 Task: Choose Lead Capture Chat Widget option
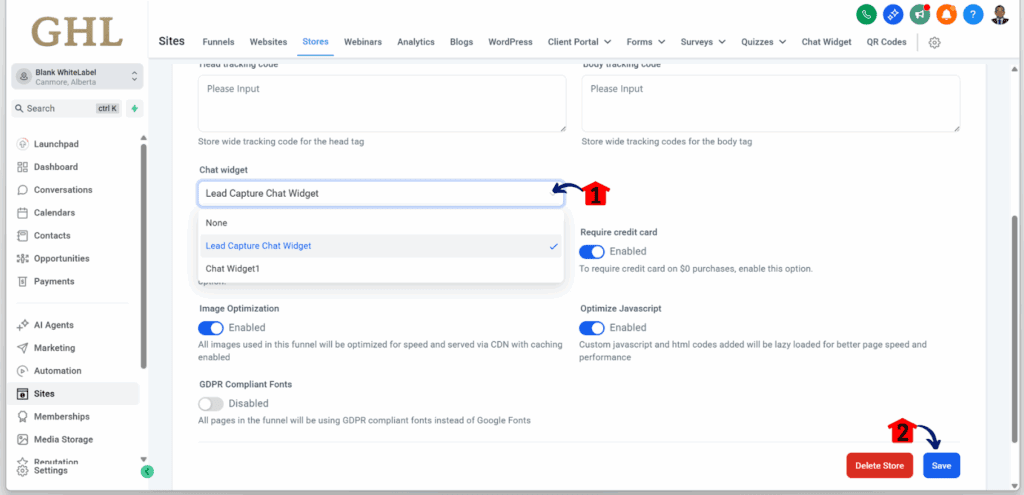[x=381, y=246]
